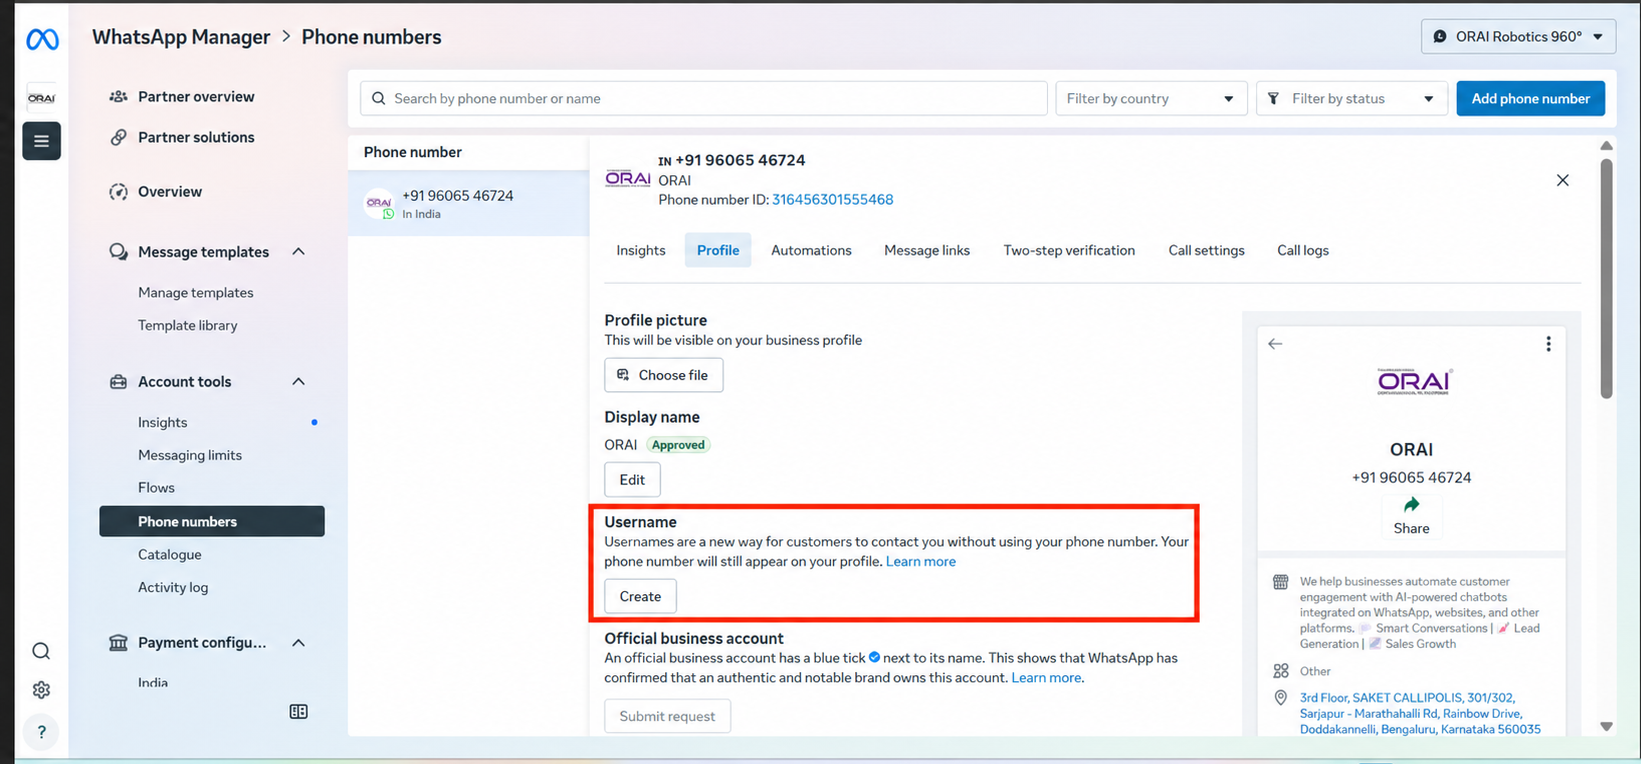Click the Payment configuration bank icon
Image resolution: width=1641 pixels, height=764 pixels.
(x=118, y=642)
